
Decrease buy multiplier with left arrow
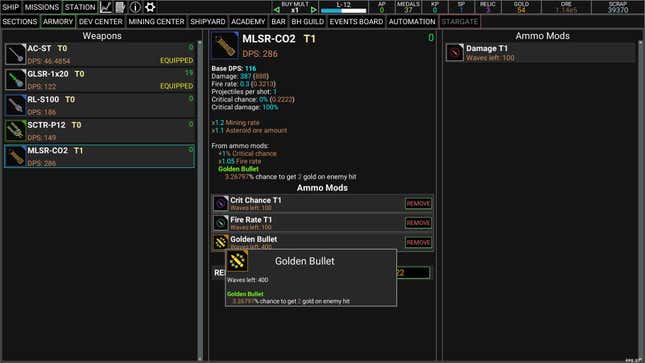[276, 10]
